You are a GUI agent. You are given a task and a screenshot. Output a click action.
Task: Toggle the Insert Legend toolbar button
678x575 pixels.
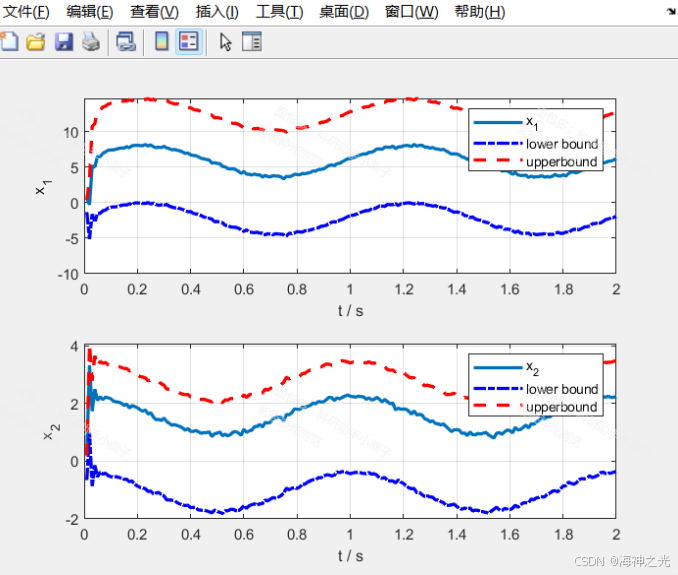coord(189,42)
